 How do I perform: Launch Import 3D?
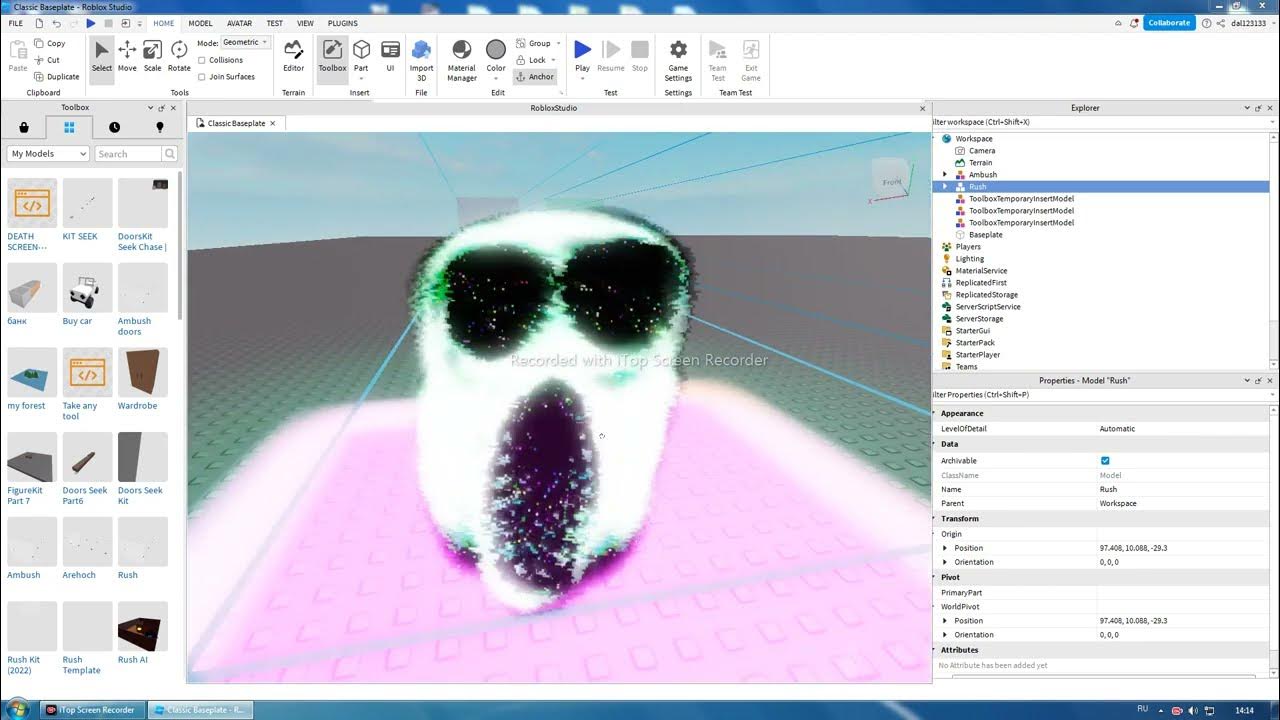pyautogui.click(x=421, y=60)
